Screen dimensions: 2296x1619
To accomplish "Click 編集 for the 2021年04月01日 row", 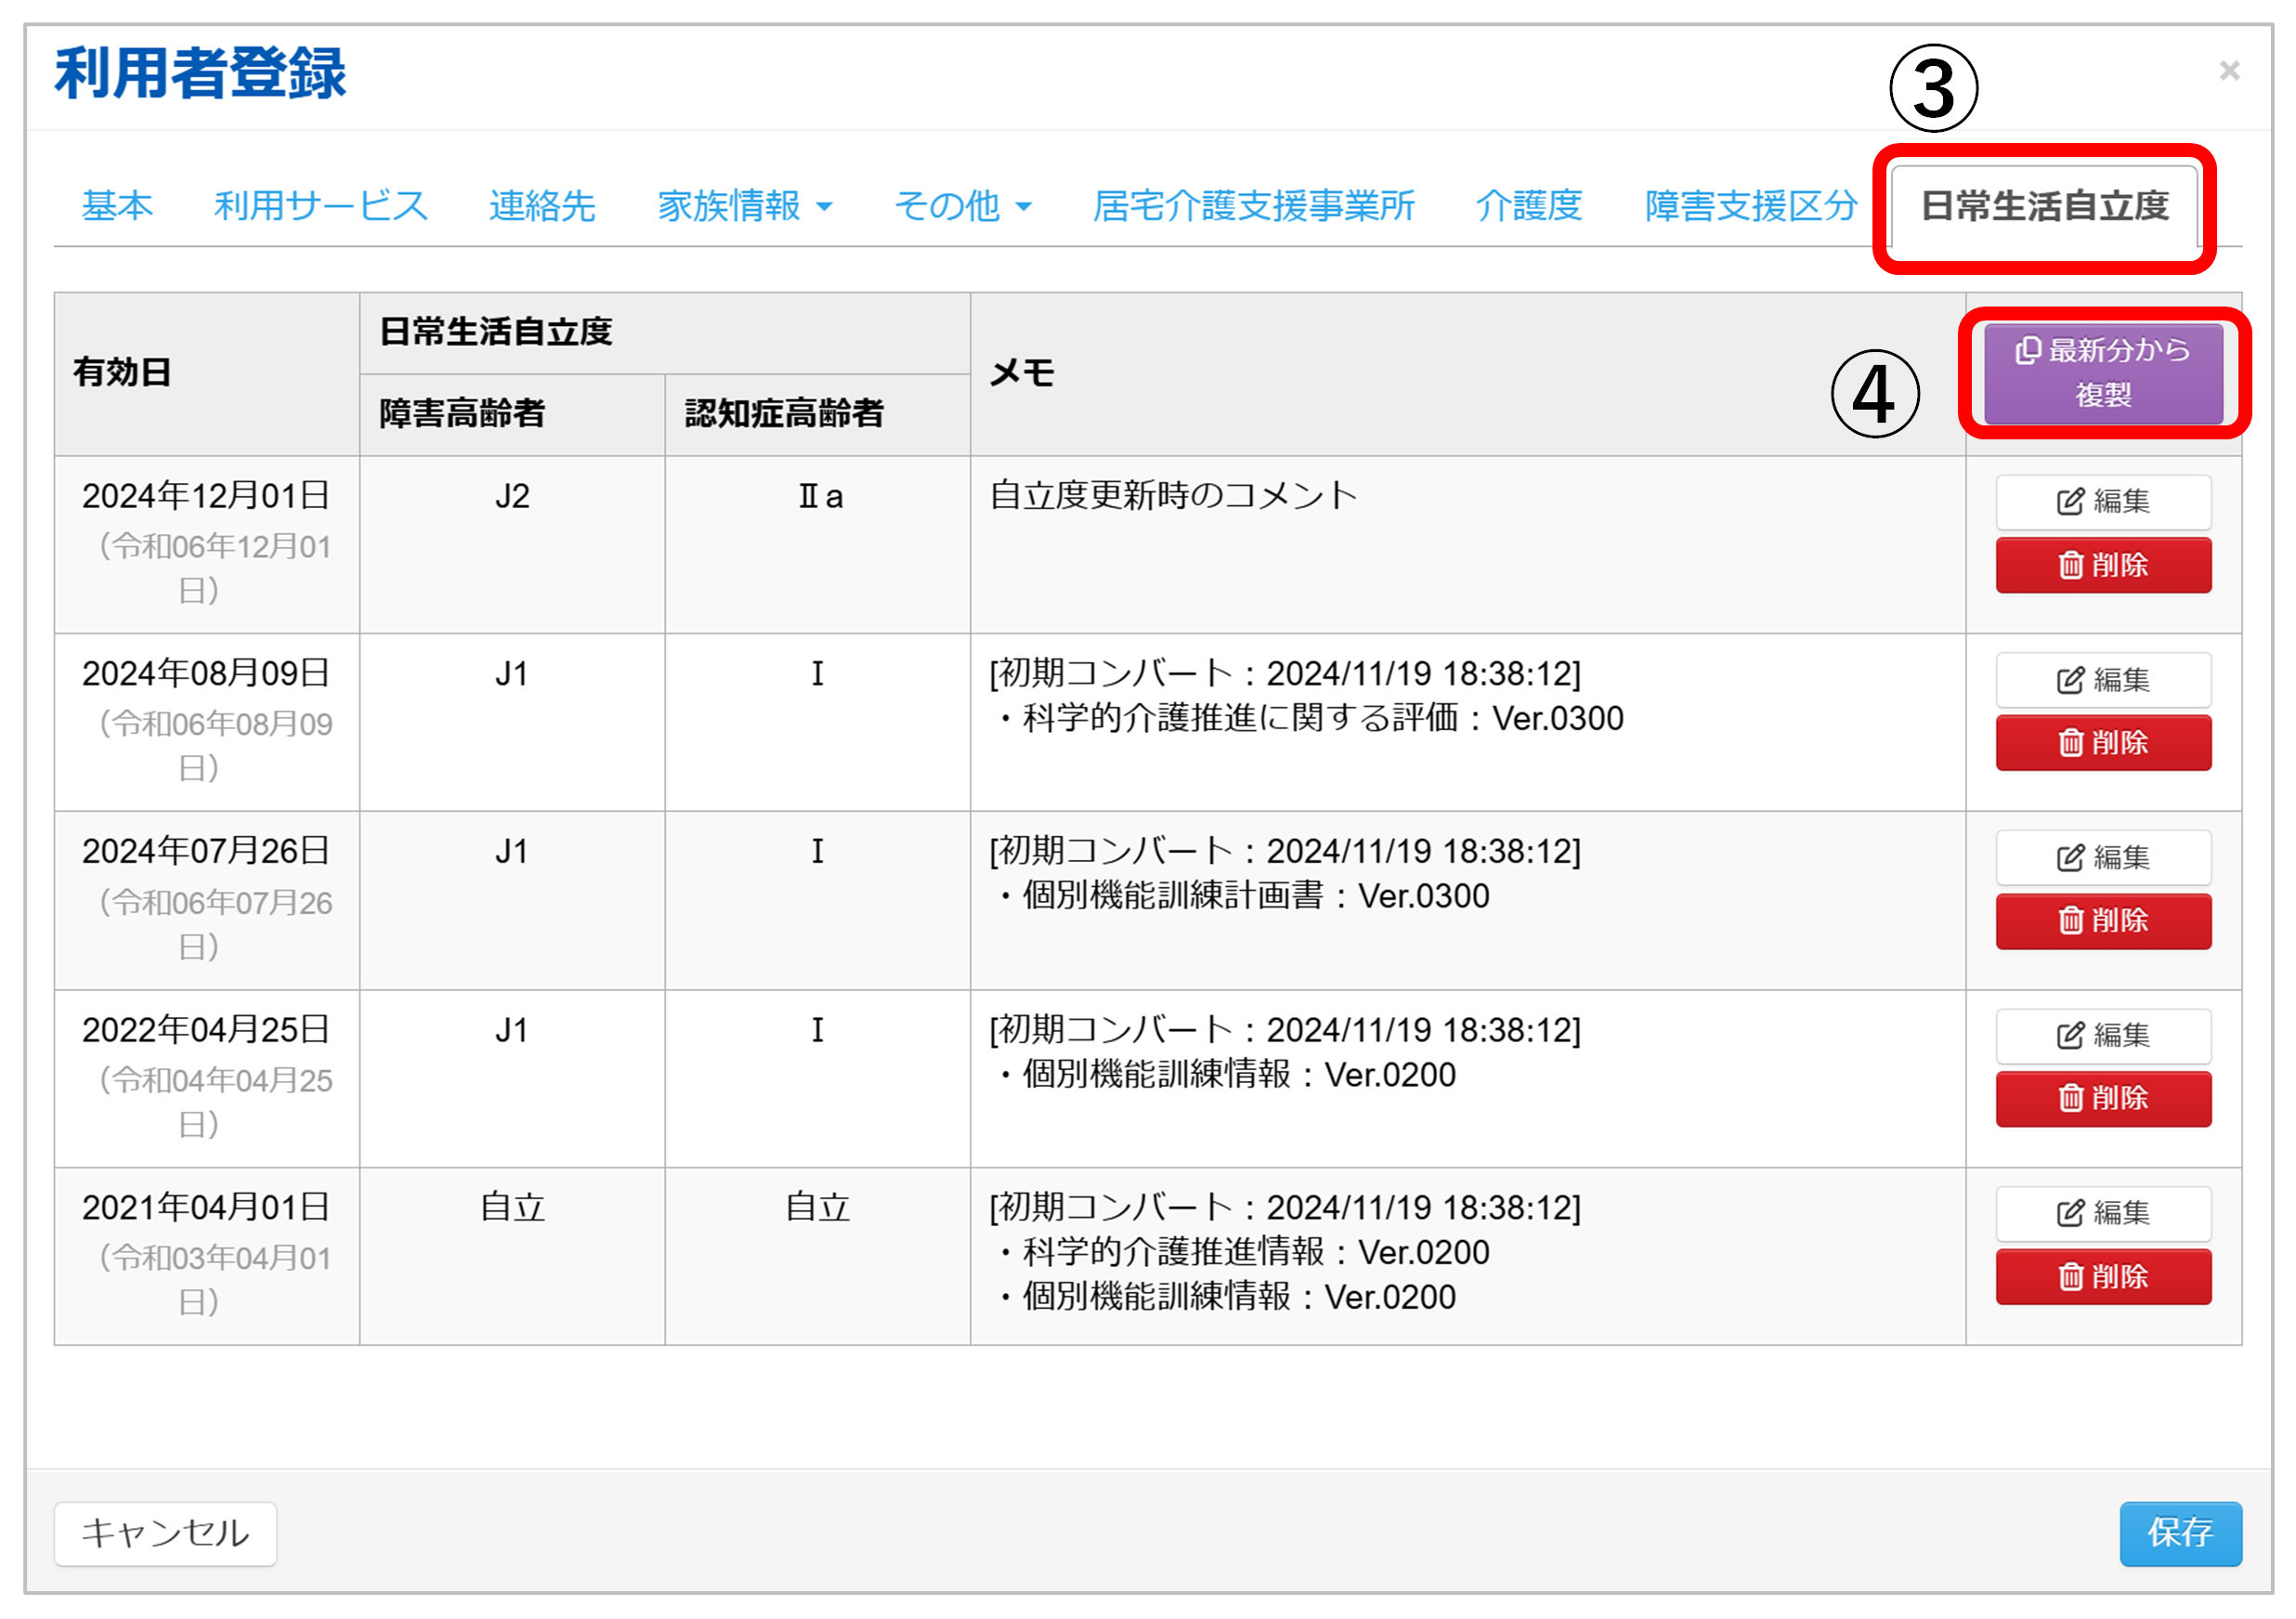I will 2102,1213.
